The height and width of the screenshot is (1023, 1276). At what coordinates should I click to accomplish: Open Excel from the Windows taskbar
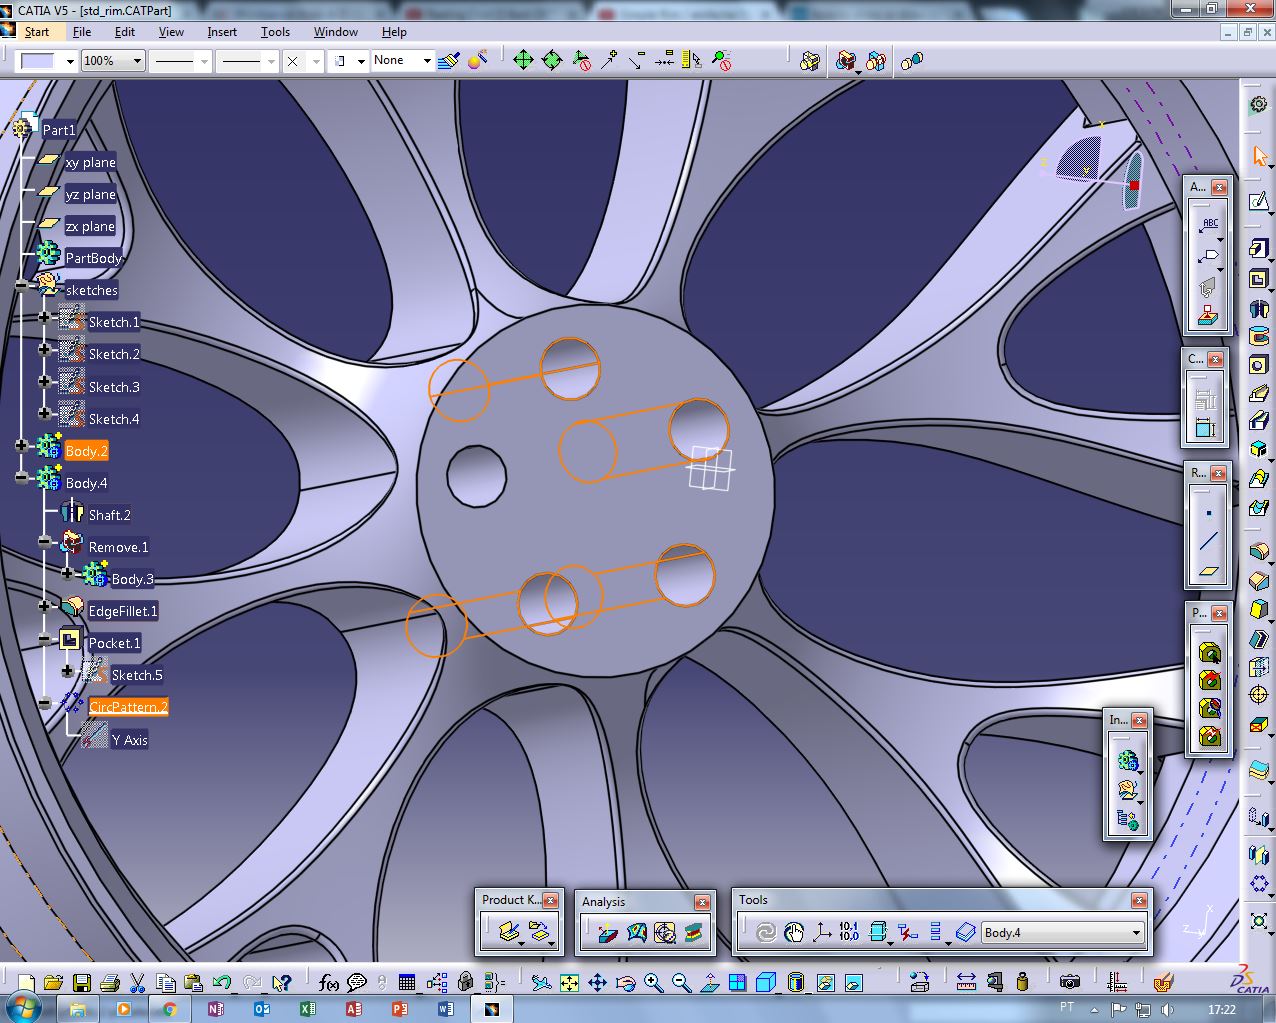pyautogui.click(x=308, y=1009)
